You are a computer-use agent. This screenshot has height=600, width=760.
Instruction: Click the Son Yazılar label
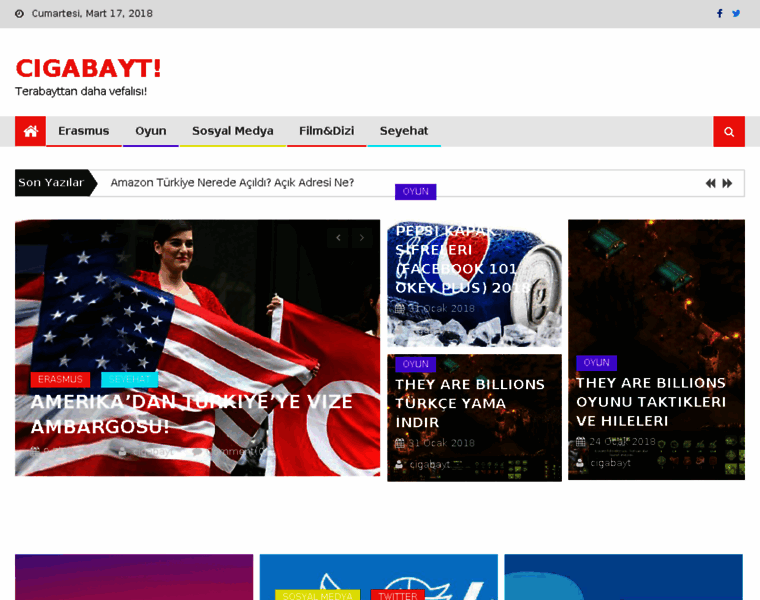(x=51, y=183)
